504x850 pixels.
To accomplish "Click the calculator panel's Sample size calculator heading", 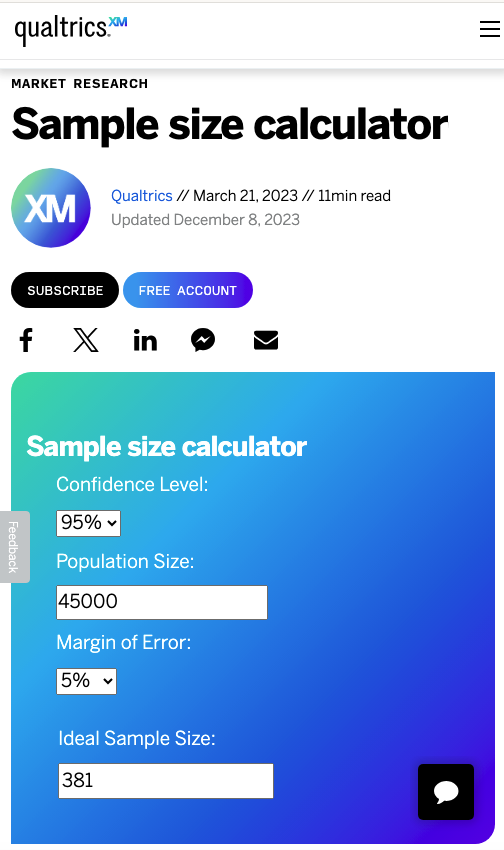I will [166, 447].
